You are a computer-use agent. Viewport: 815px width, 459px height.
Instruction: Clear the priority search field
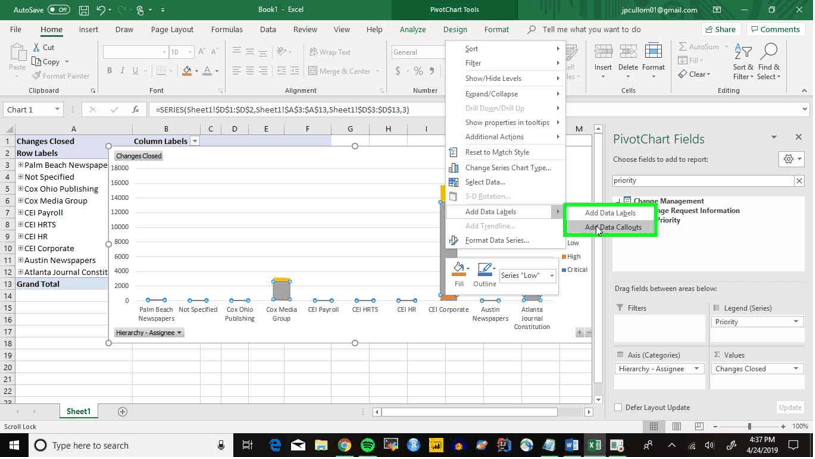[799, 180]
